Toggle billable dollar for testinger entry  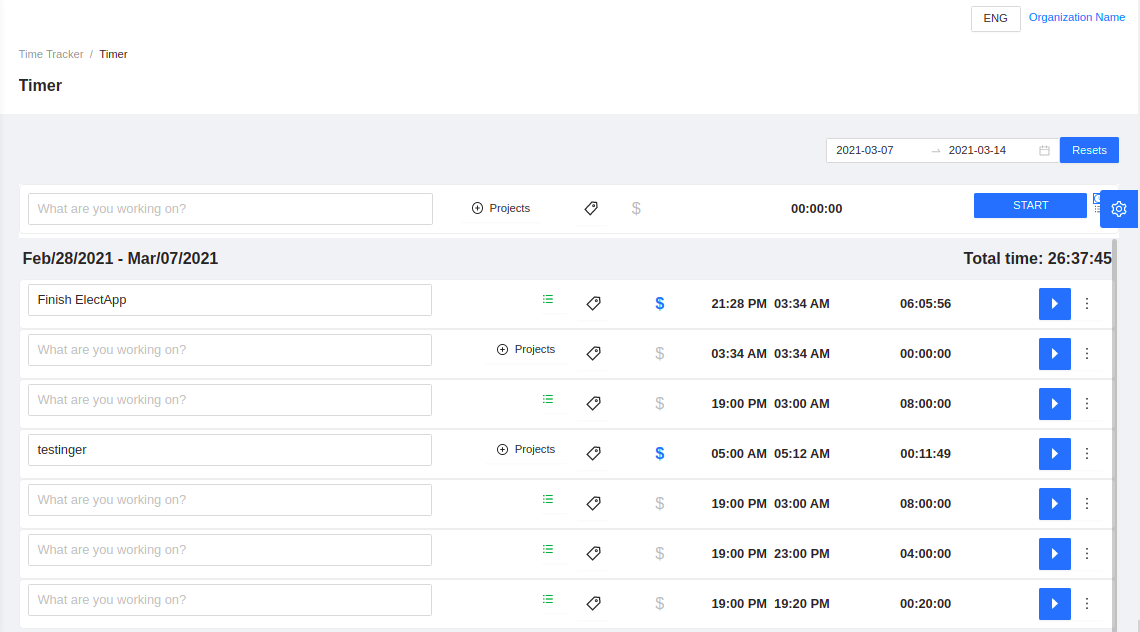659,454
